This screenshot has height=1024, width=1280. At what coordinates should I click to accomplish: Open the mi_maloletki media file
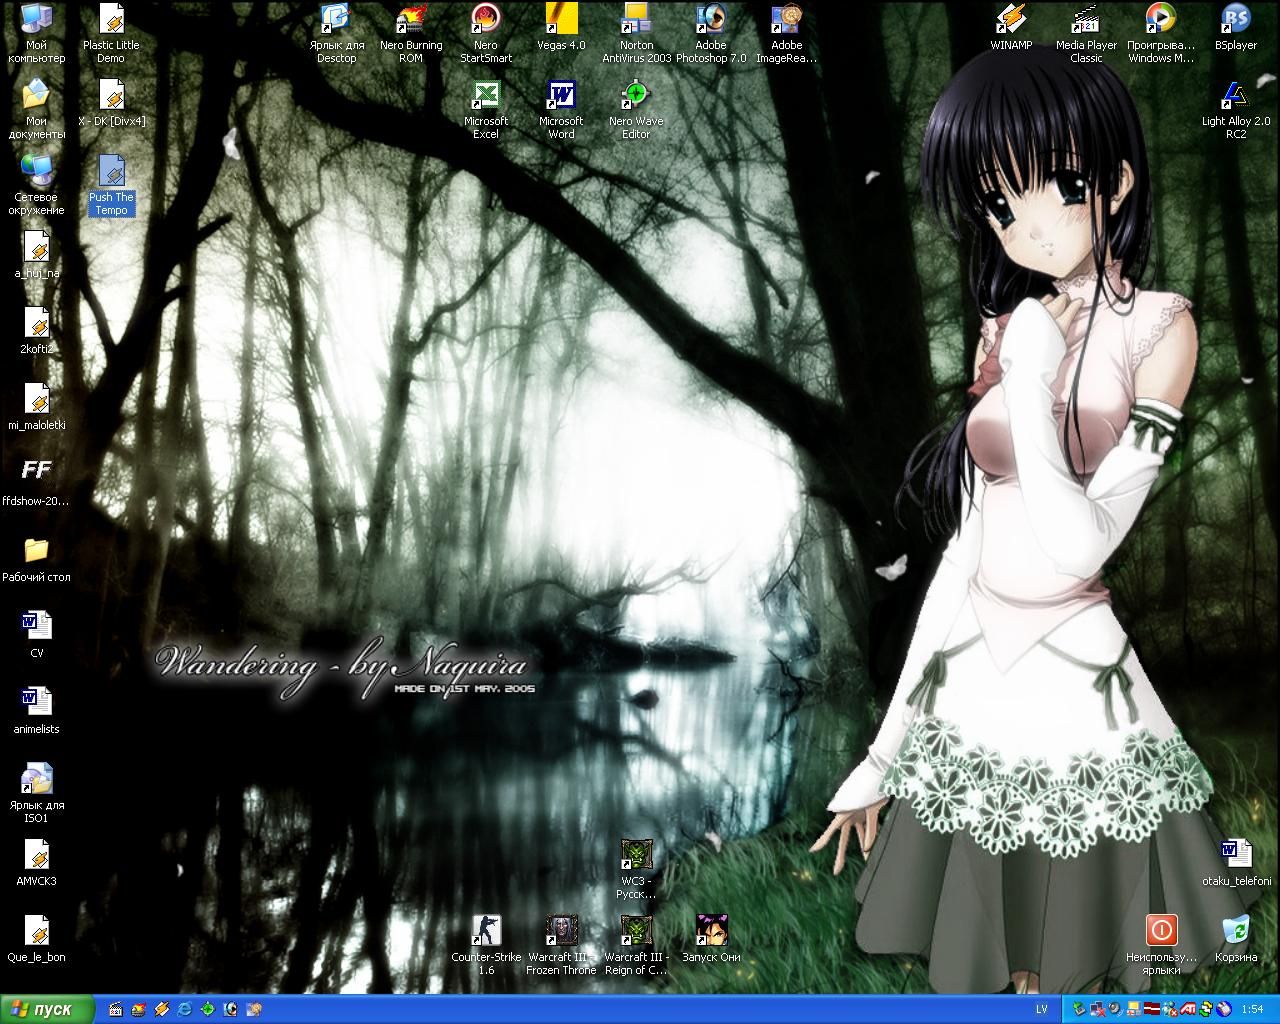tap(36, 408)
